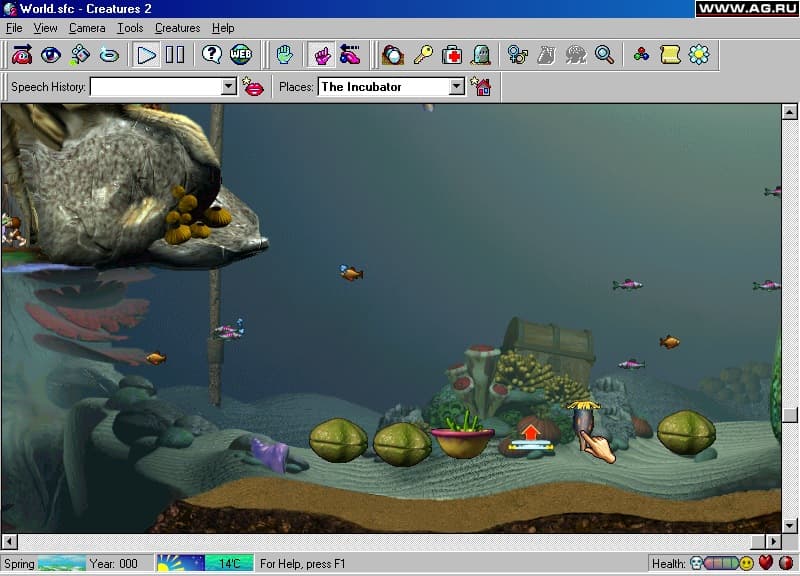The image size is (800, 576).
Task: Click the blue flower icon
Action: (699, 55)
